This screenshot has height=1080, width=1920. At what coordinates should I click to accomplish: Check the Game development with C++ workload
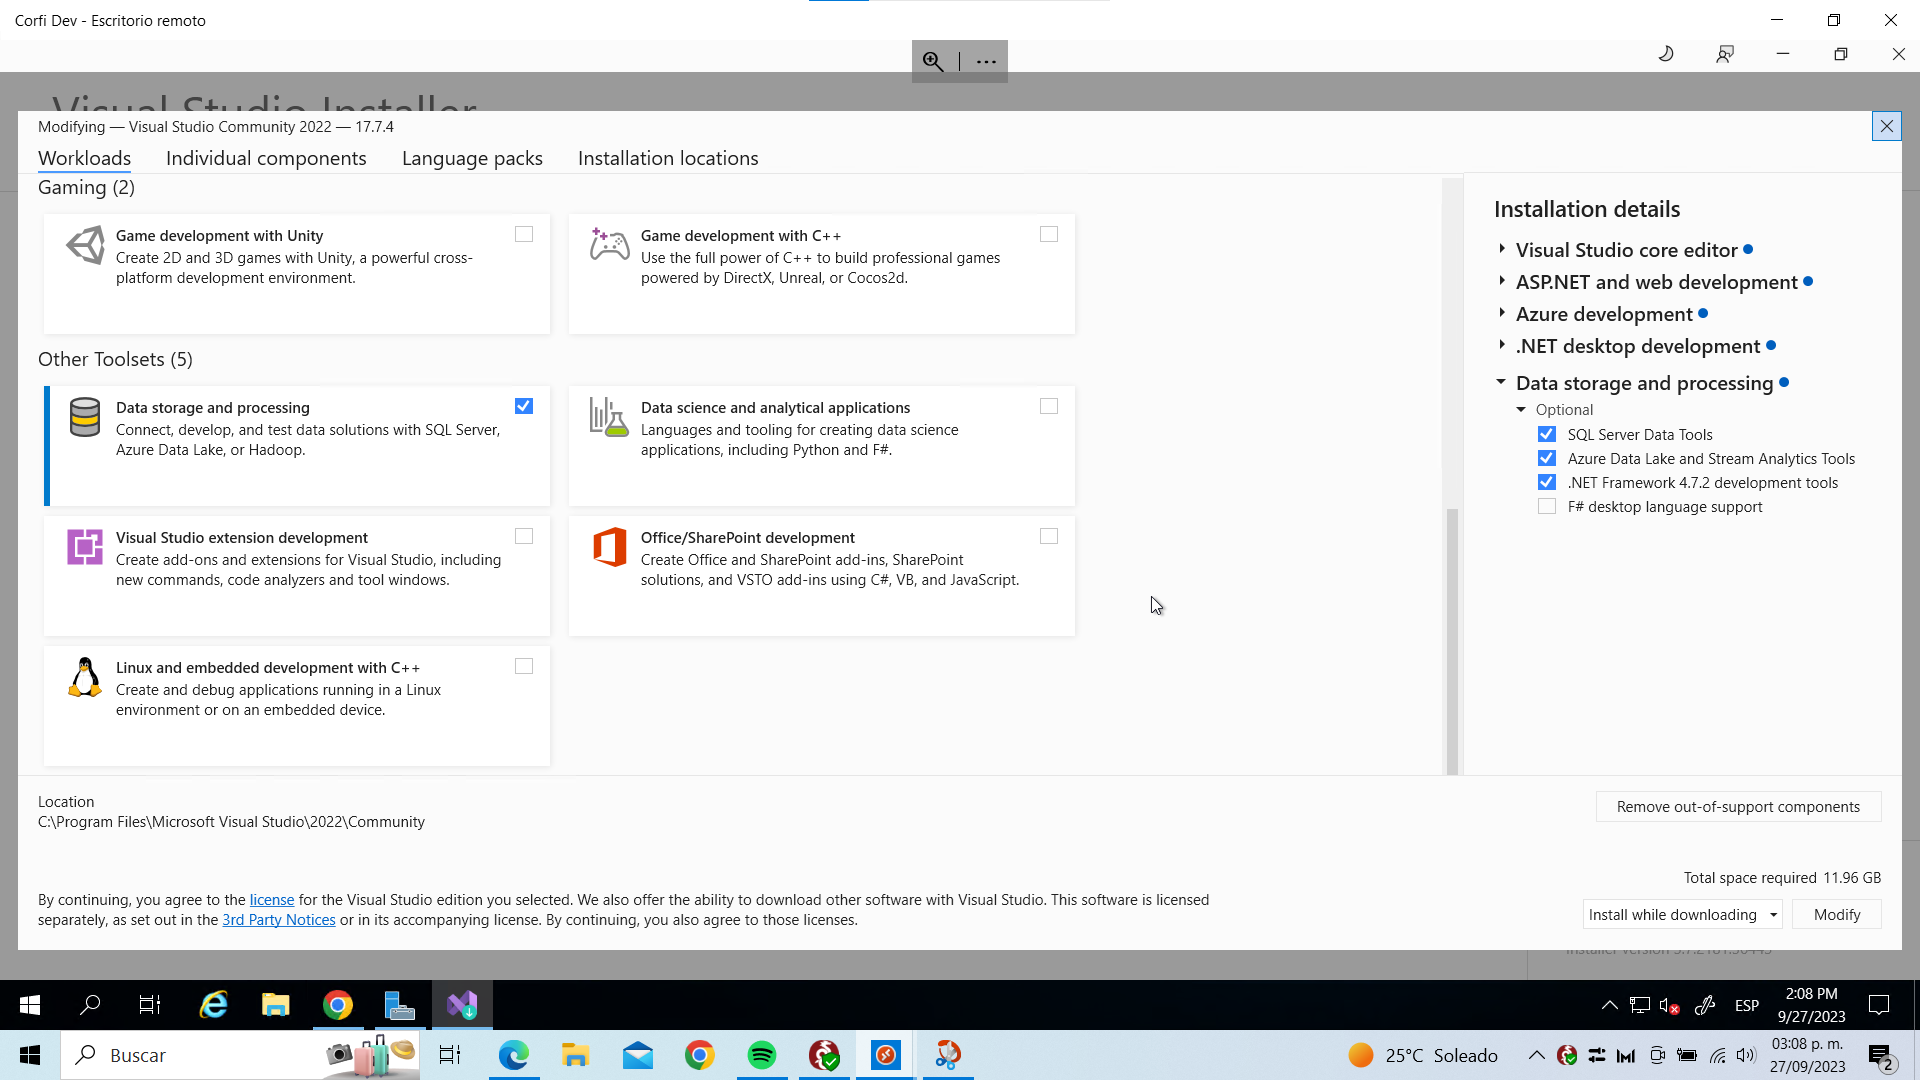[1049, 234]
